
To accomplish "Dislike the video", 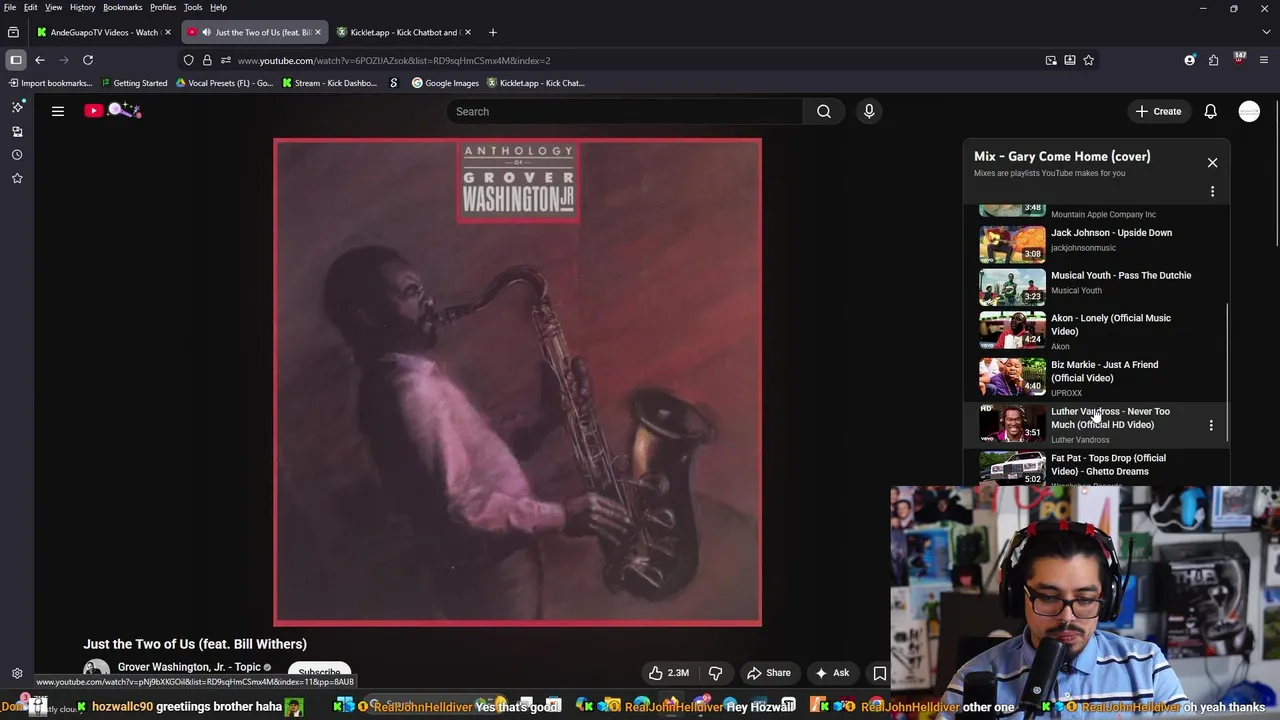I will [715, 673].
